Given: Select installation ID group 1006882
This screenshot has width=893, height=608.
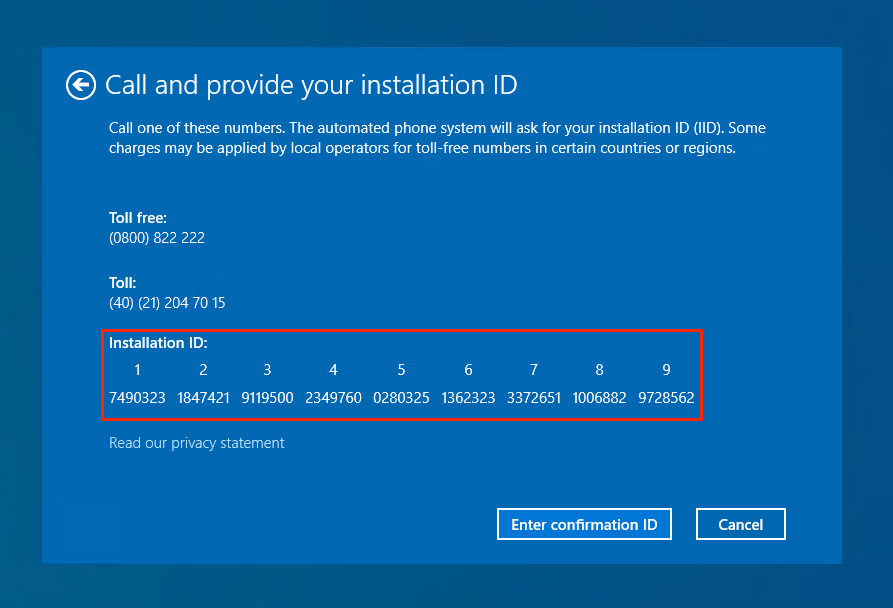Looking at the screenshot, I should click(599, 398).
